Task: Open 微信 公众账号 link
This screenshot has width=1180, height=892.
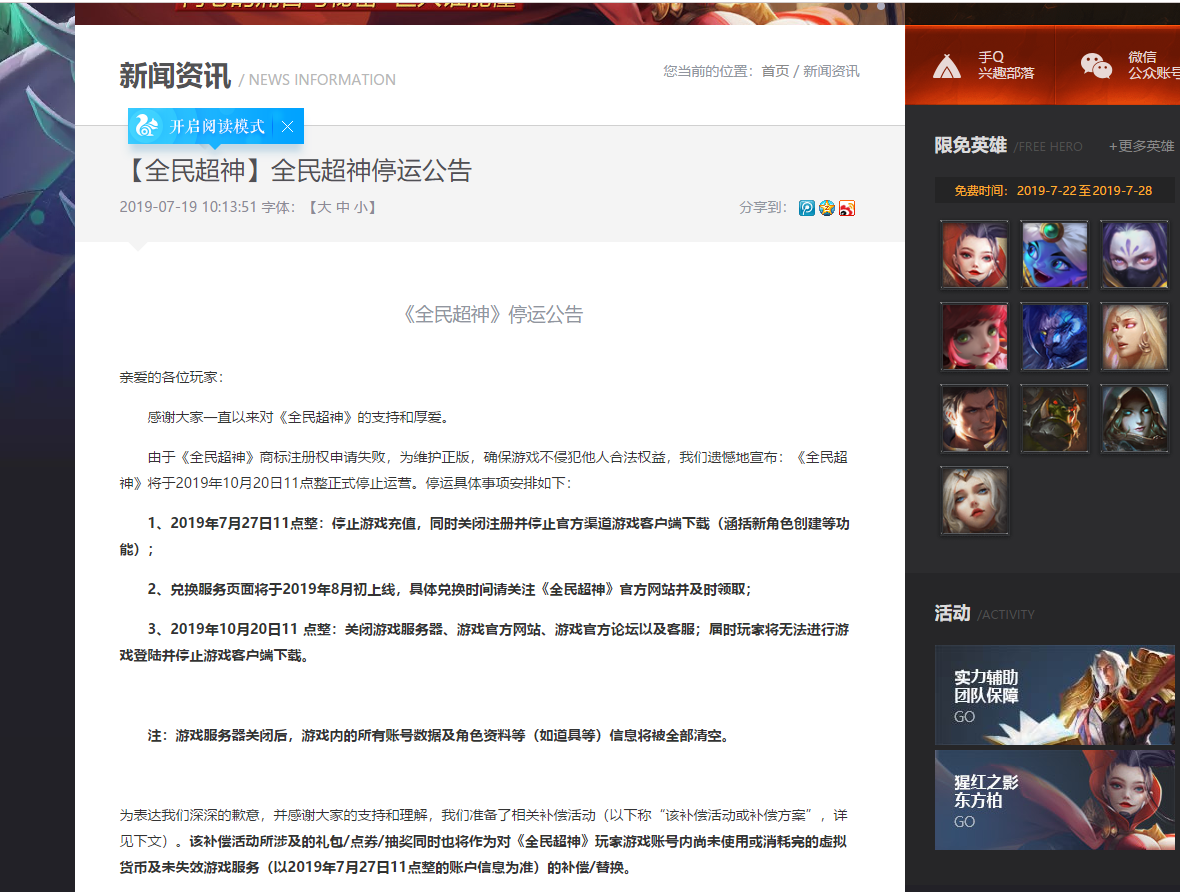Action: click(1154, 65)
